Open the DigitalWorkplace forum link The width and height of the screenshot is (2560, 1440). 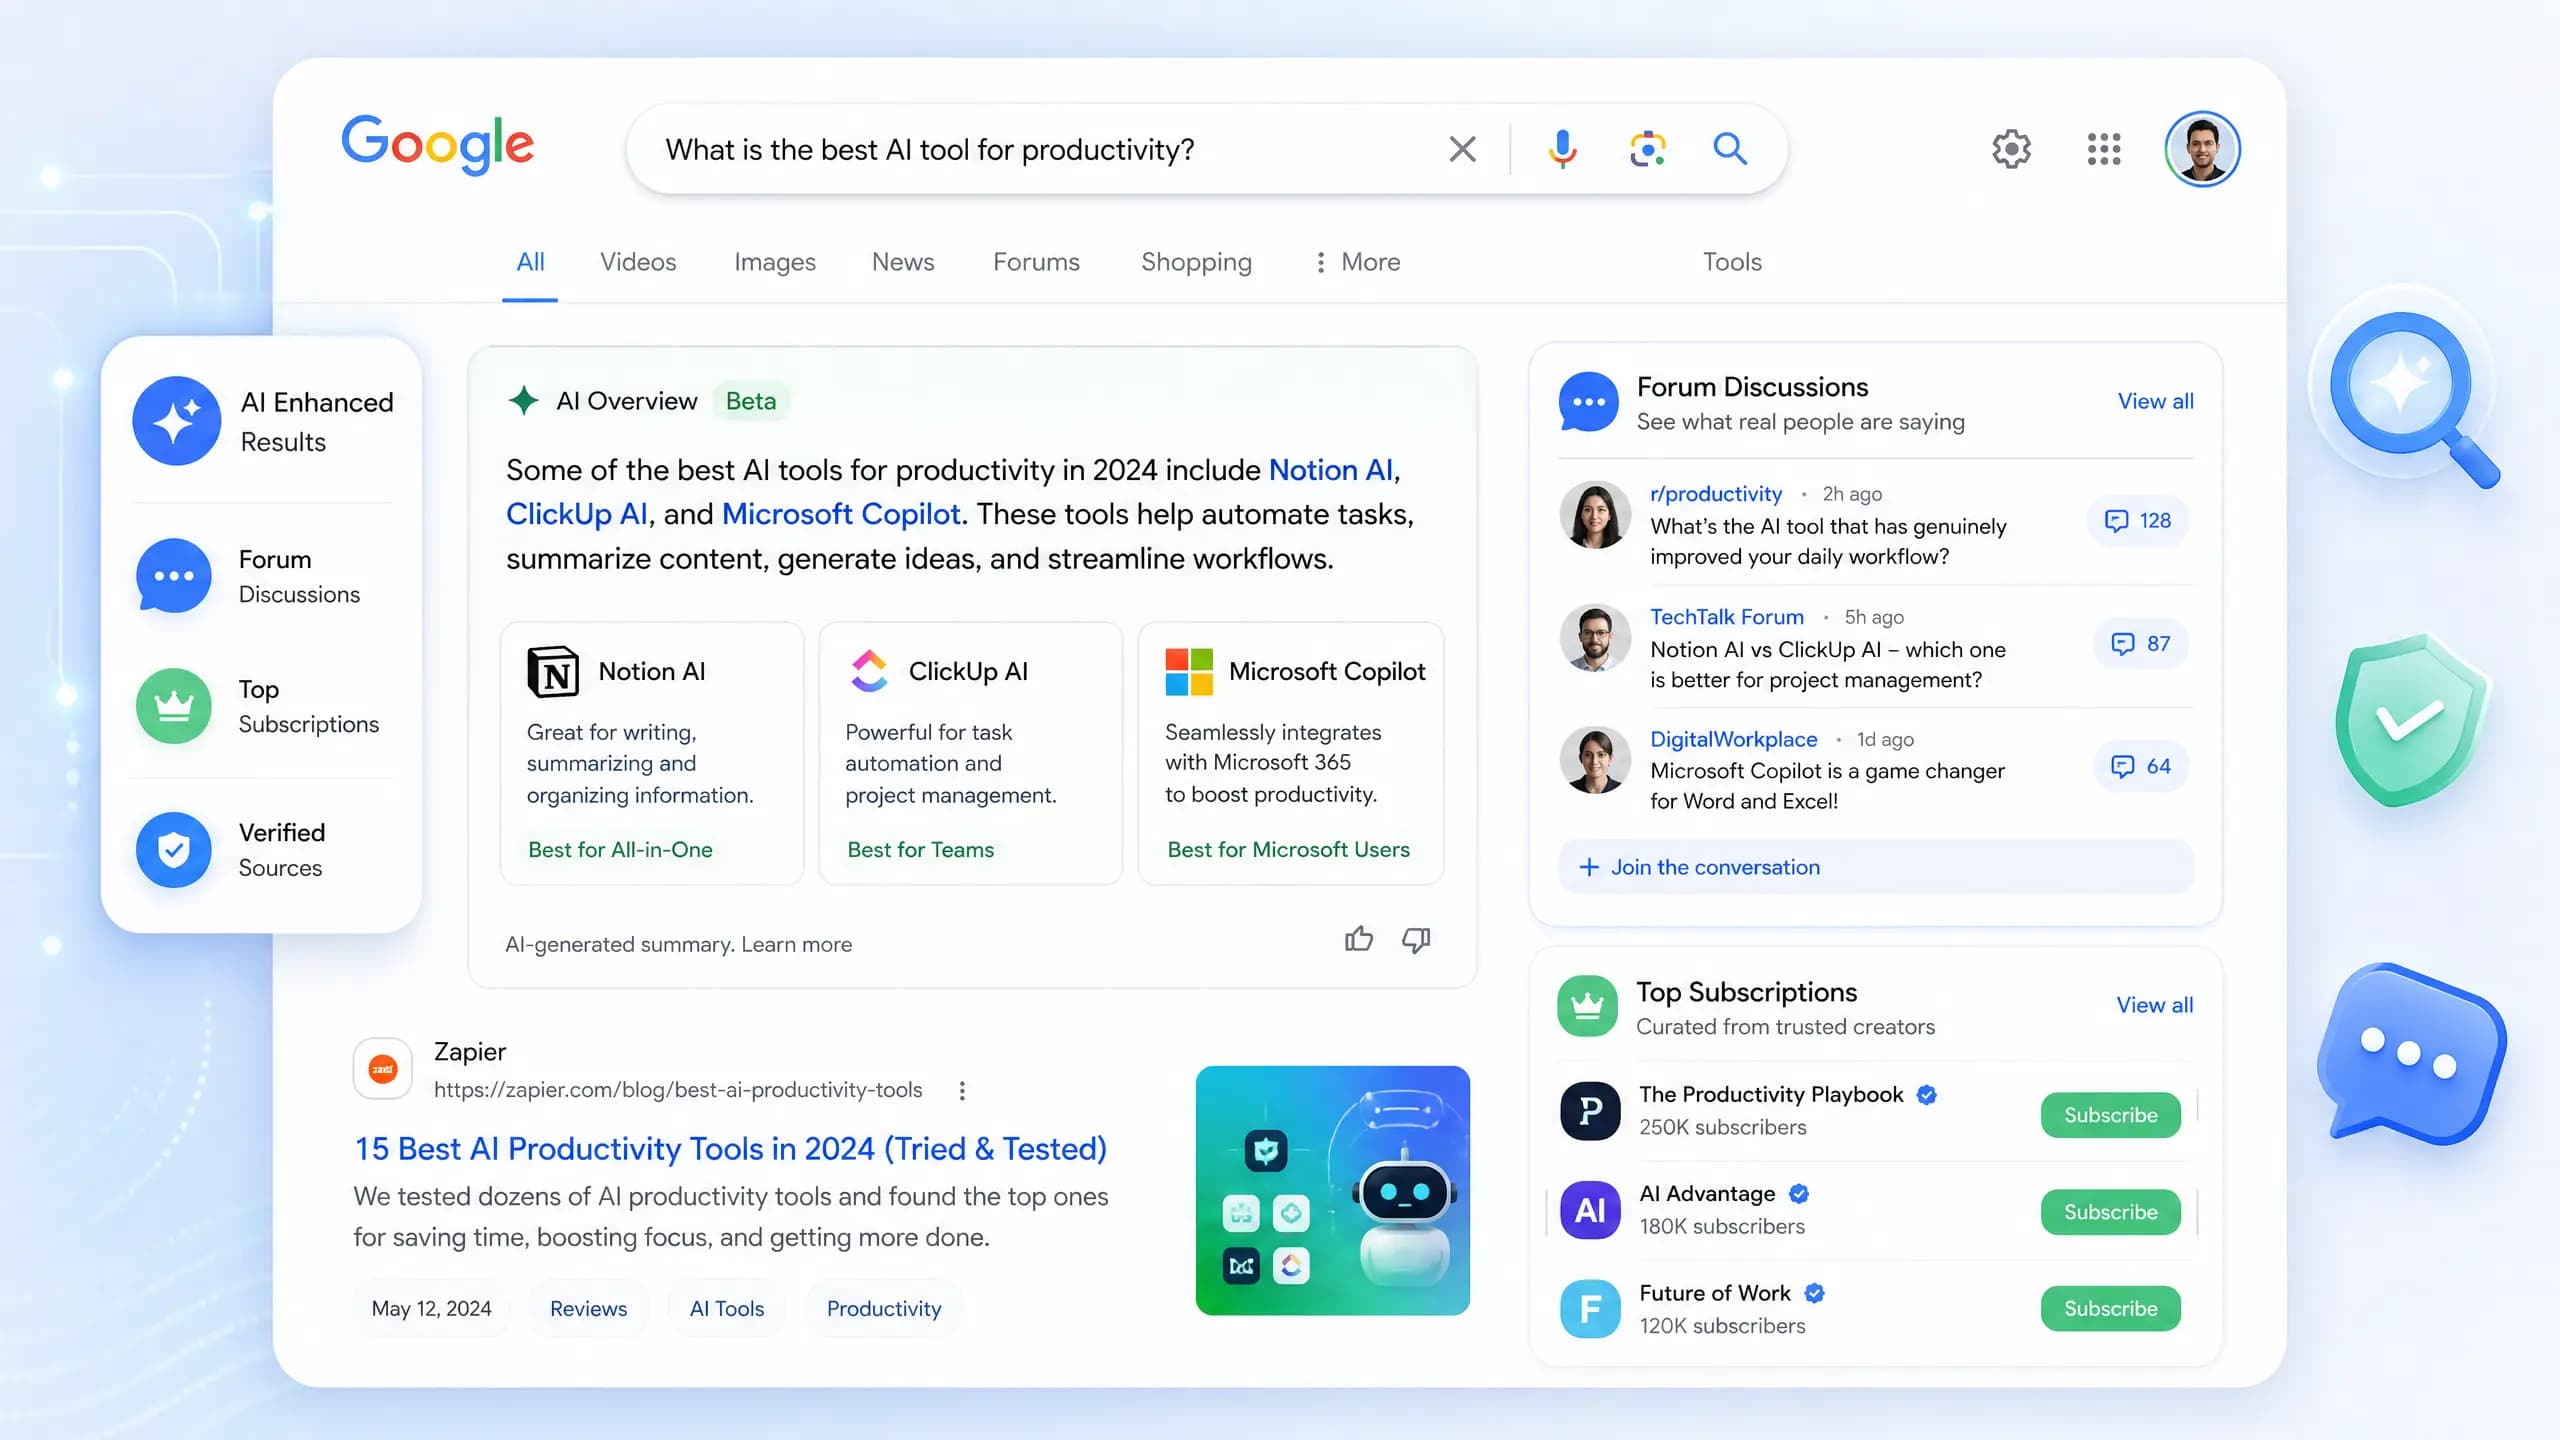[x=1733, y=739]
